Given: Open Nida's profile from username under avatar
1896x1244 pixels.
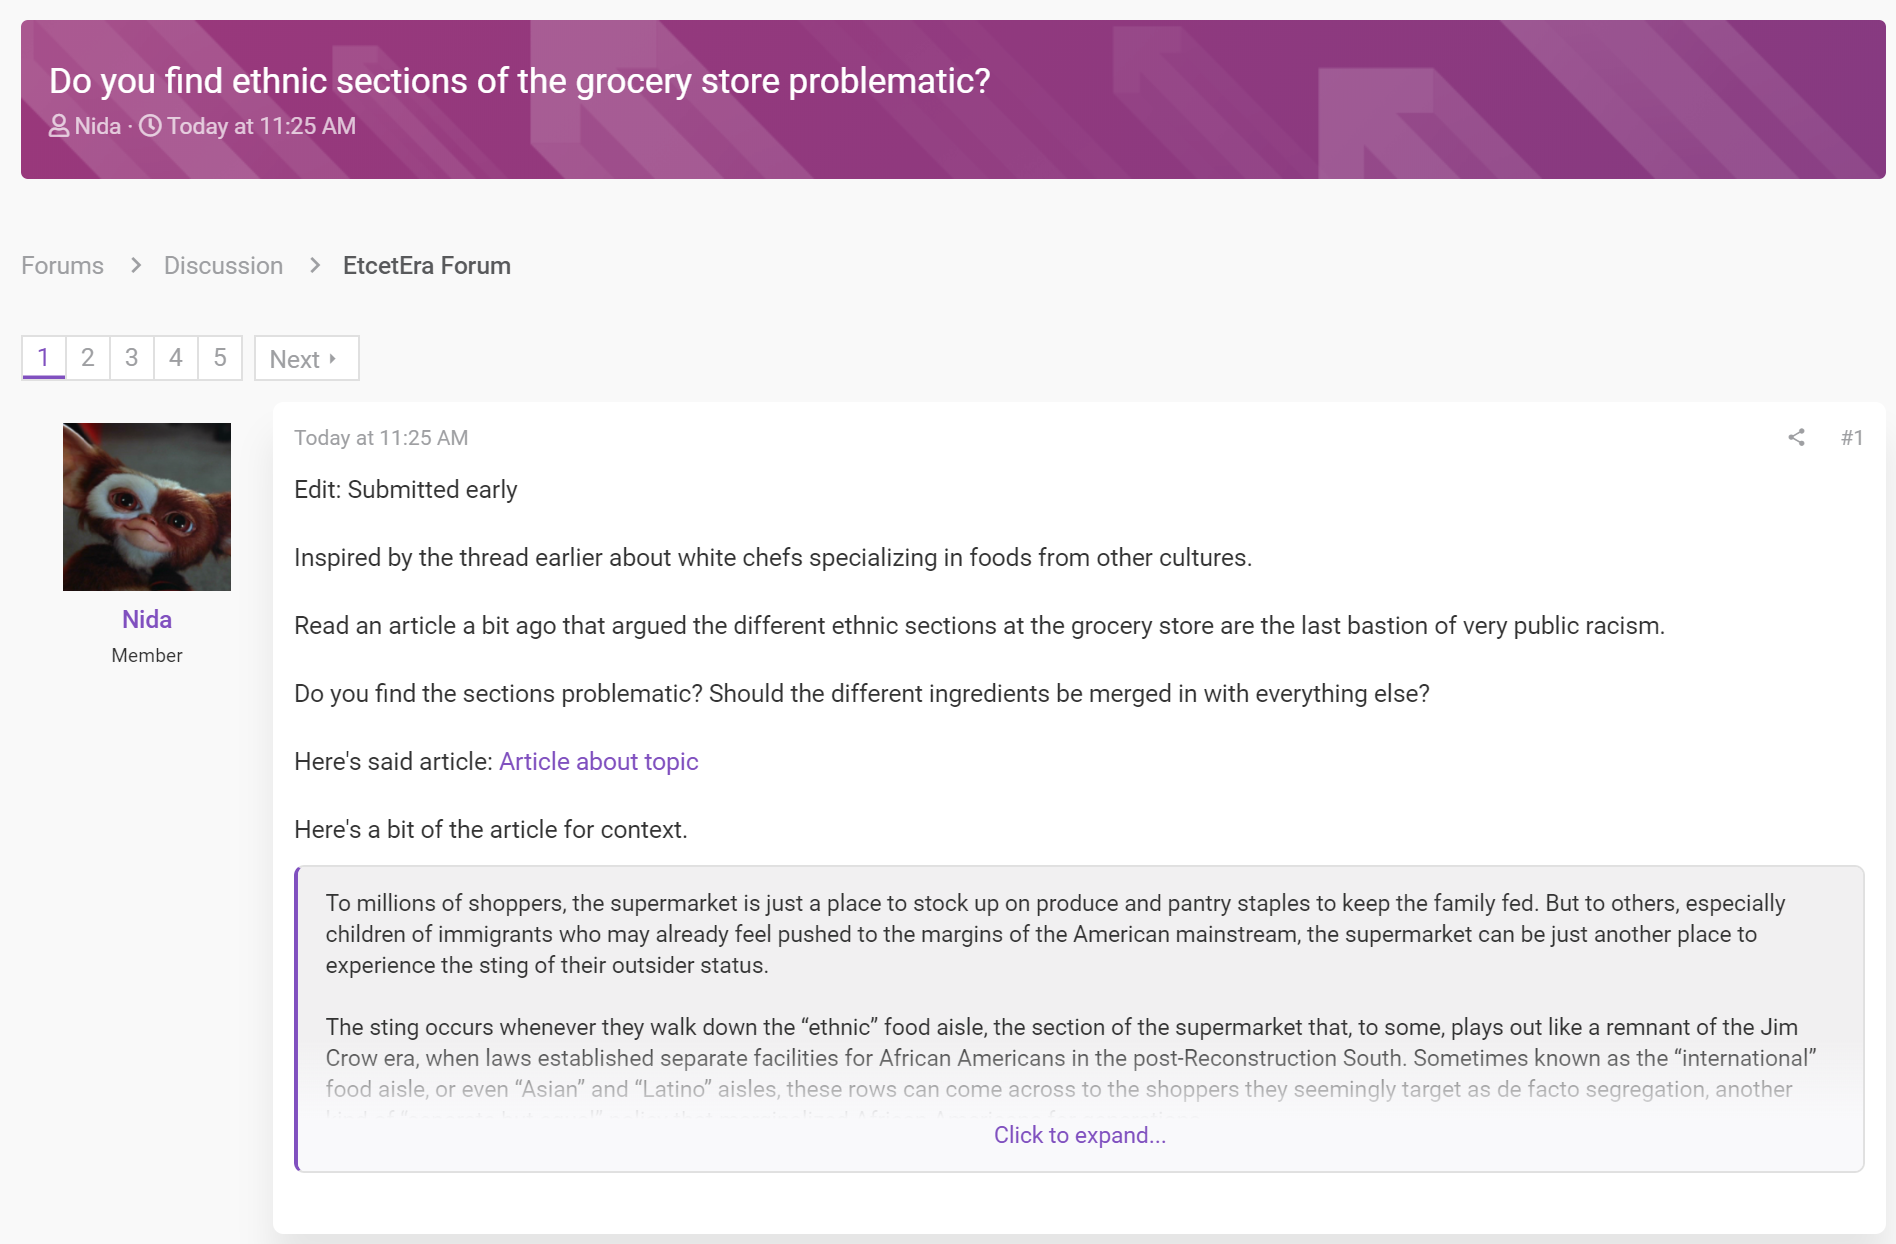Looking at the screenshot, I should [x=147, y=619].
